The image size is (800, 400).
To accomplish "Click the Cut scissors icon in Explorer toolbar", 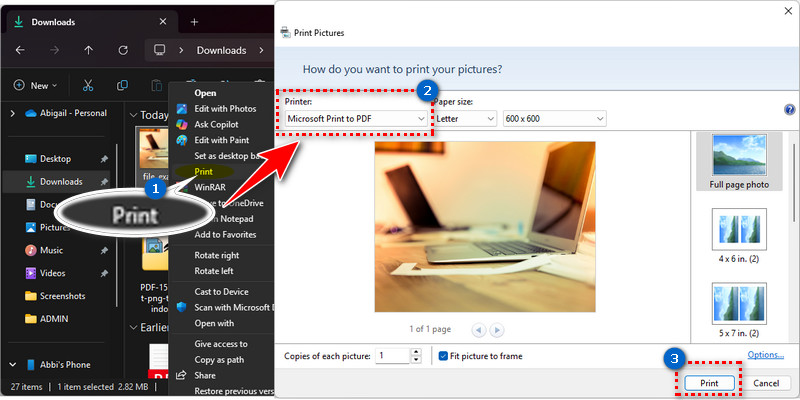I will coord(88,85).
